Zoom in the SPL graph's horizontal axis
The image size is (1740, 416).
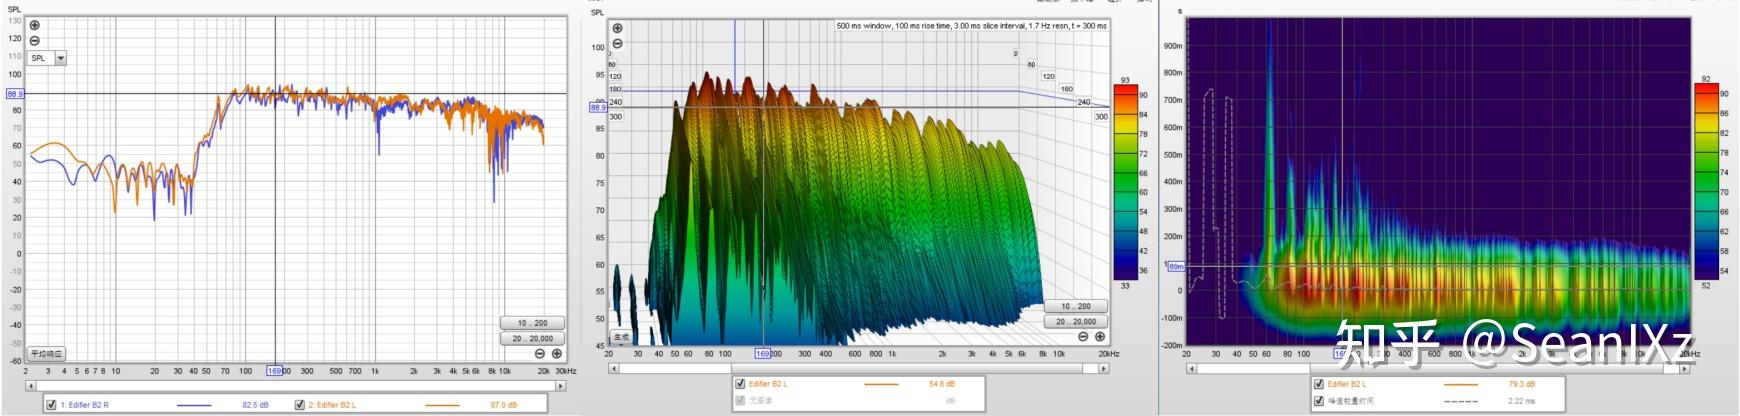[557, 353]
